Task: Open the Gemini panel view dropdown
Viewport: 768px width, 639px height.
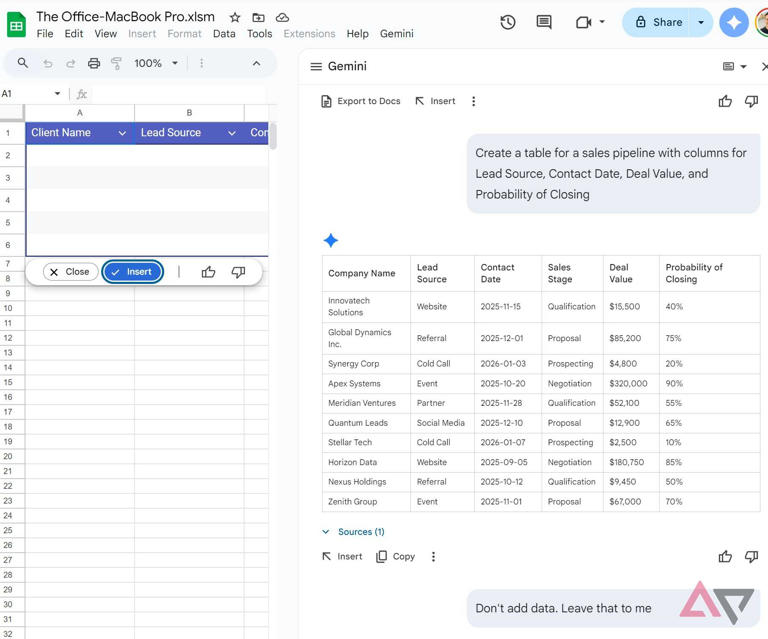Action: tap(734, 66)
